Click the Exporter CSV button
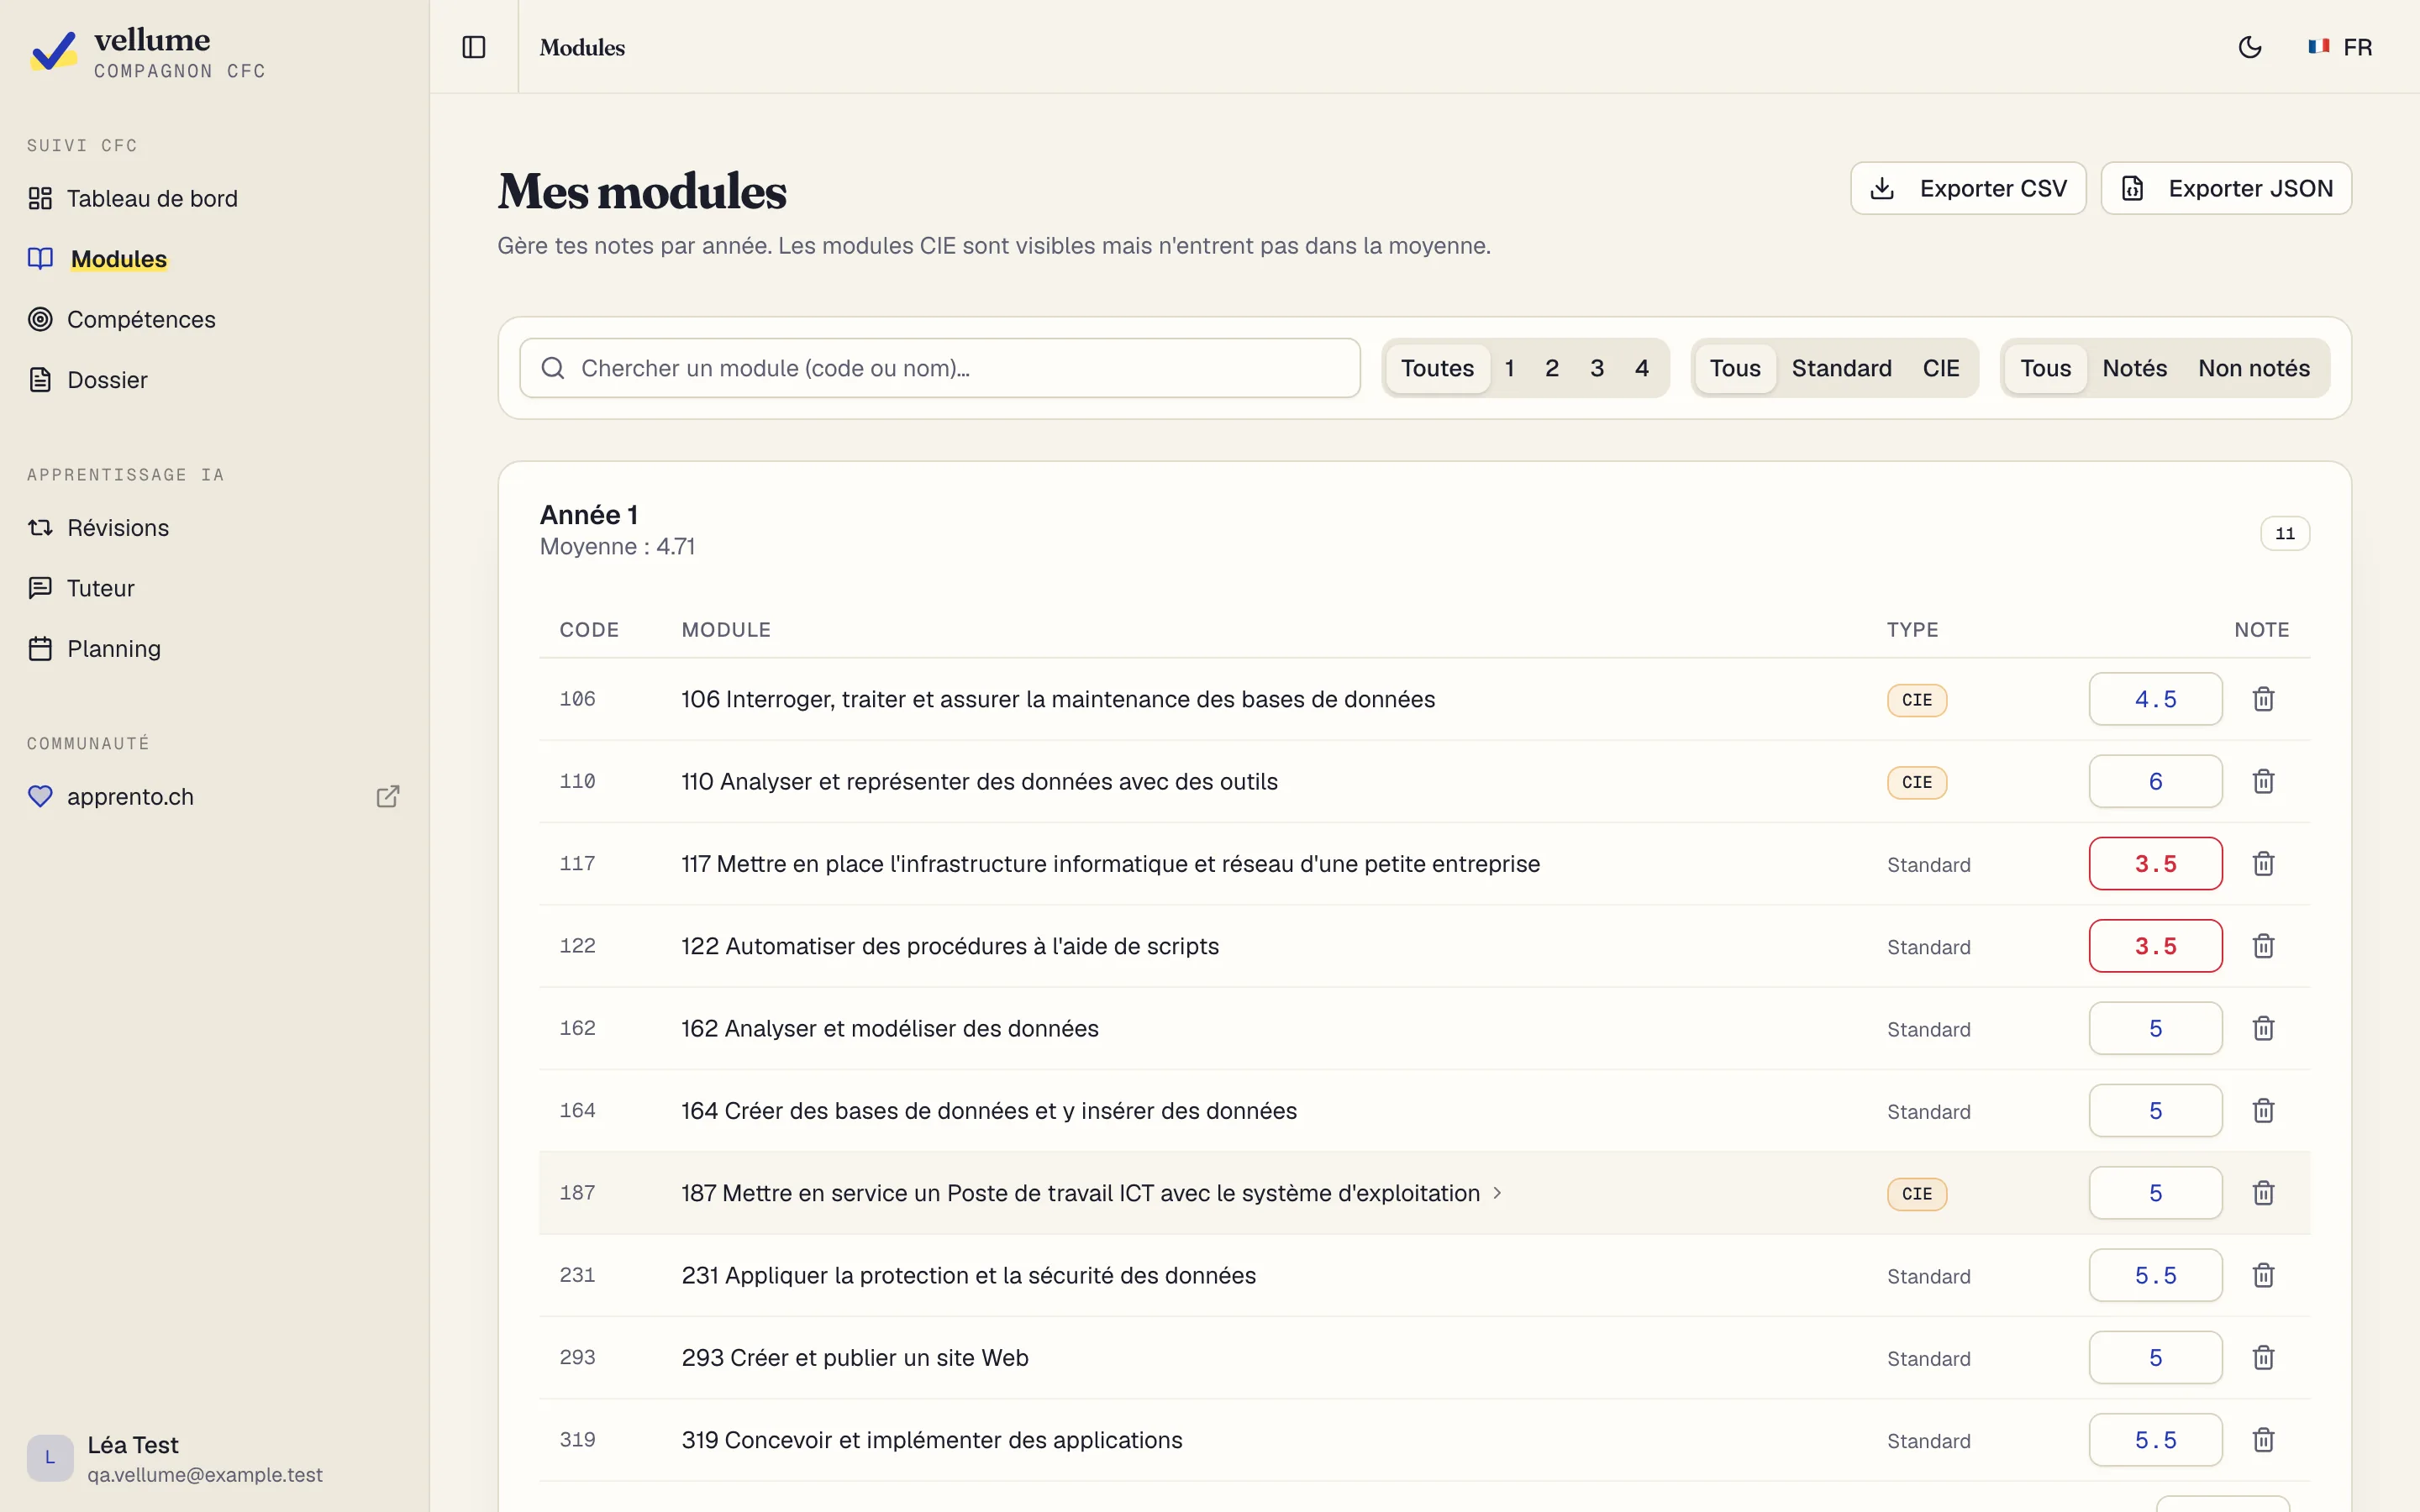The width and height of the screenshot is (2420, 1512). (x=1968, y=188)
